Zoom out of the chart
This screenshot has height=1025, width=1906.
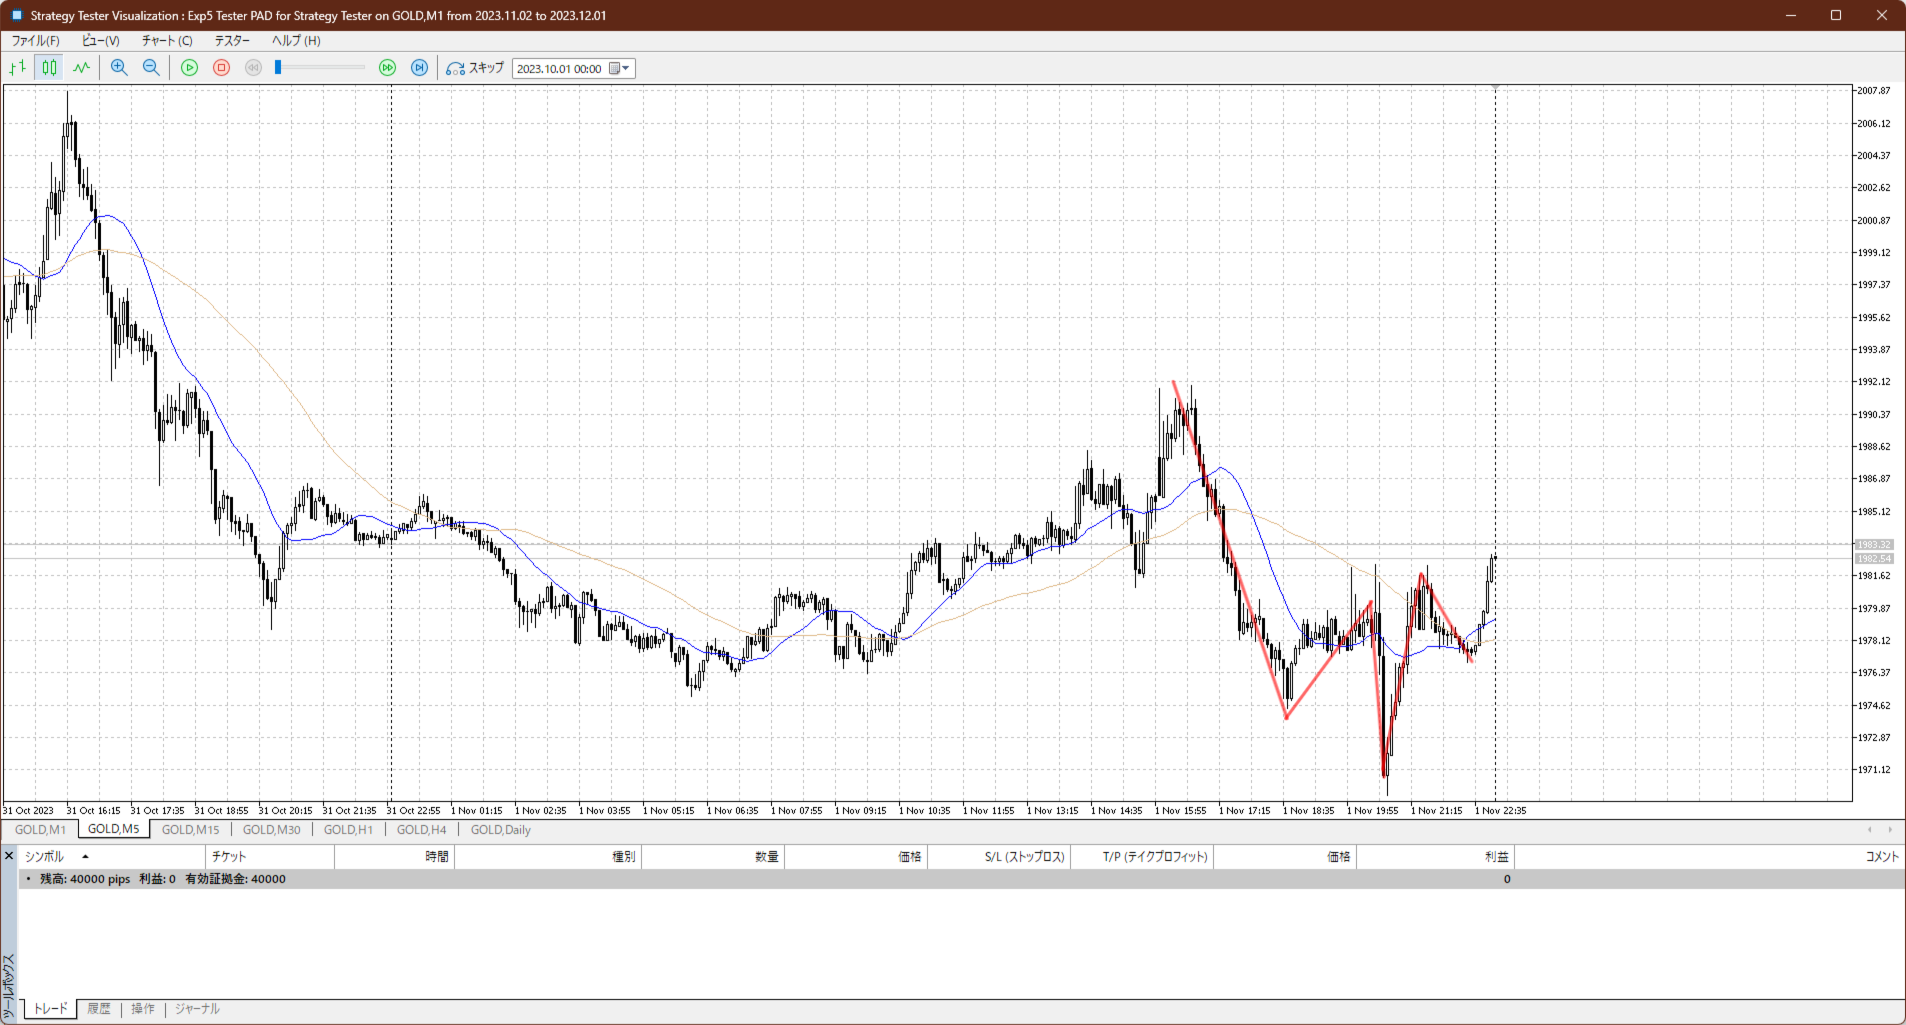pyautogui.click(x=151, y=68)
